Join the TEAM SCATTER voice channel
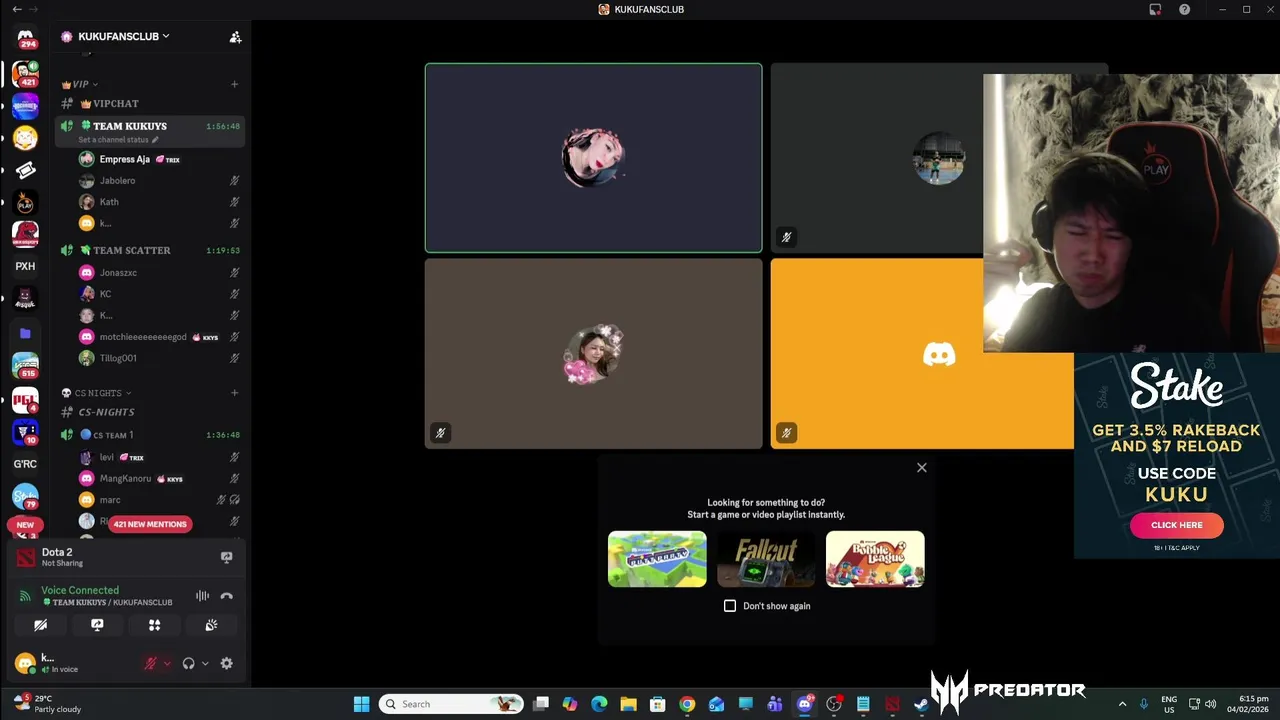The height and width of the screenshot is (720, 1280). click(150, 250)
